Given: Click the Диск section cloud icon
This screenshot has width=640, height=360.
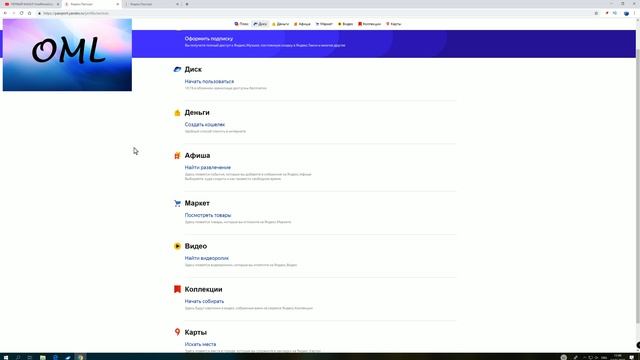Looking at the screenshot, I should click(x=177, y=69).
